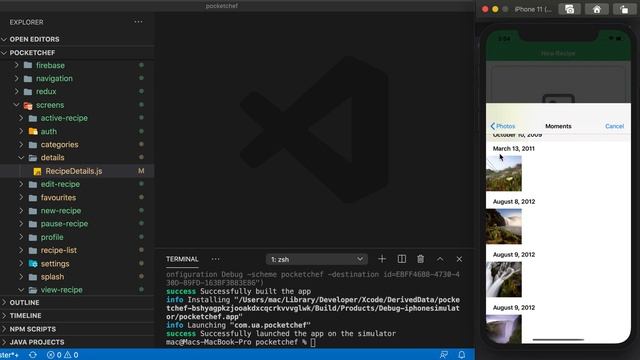Select the TERMINAL tab
Image resolution: width=640 pixels, height=360 pixels.
point(182,259)
